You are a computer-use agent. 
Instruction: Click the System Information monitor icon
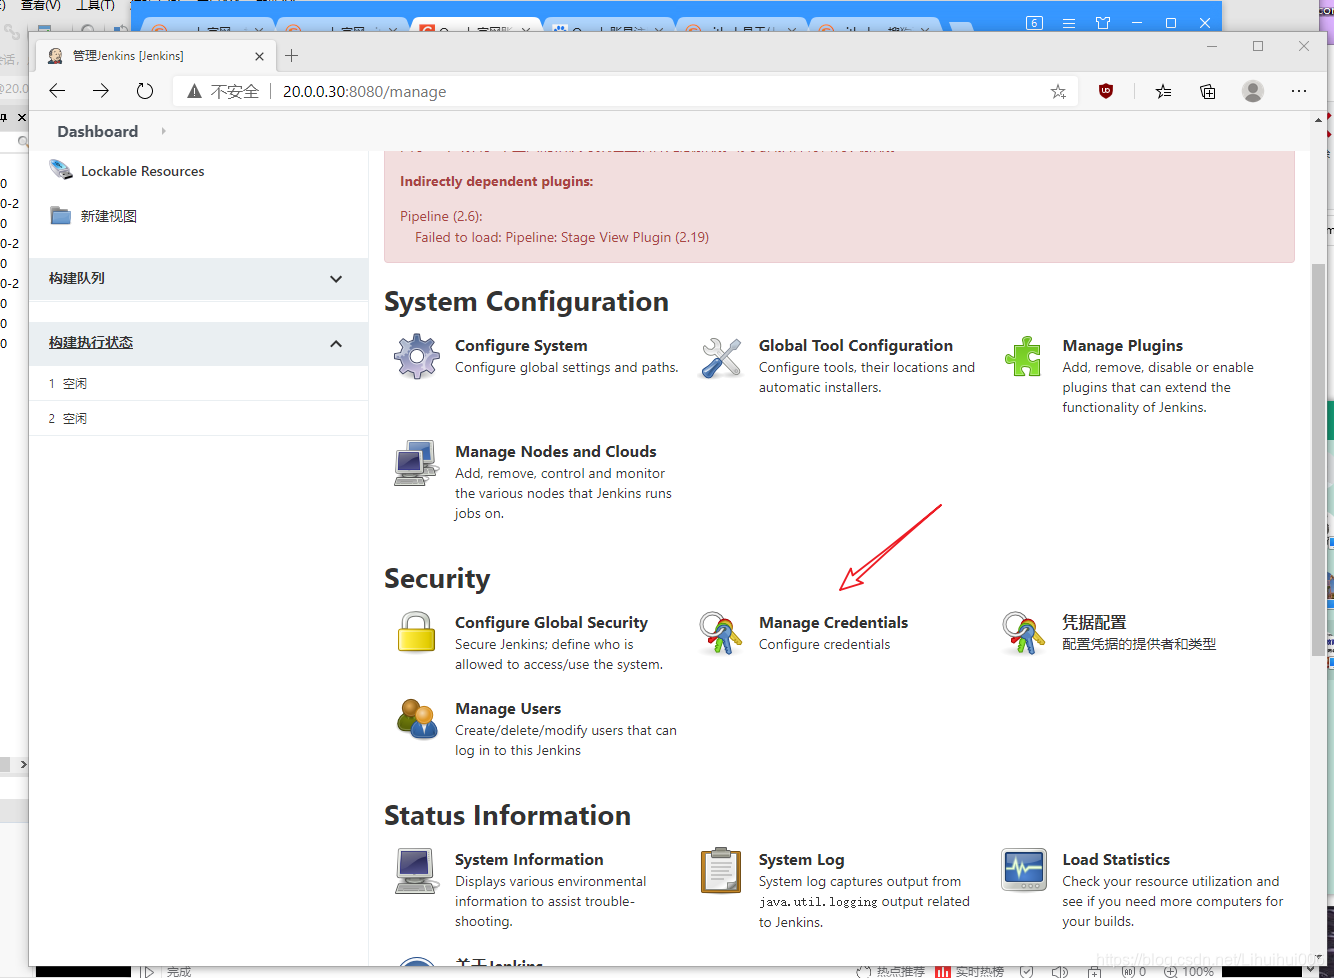pyautogui.click(x=416, y=870)
